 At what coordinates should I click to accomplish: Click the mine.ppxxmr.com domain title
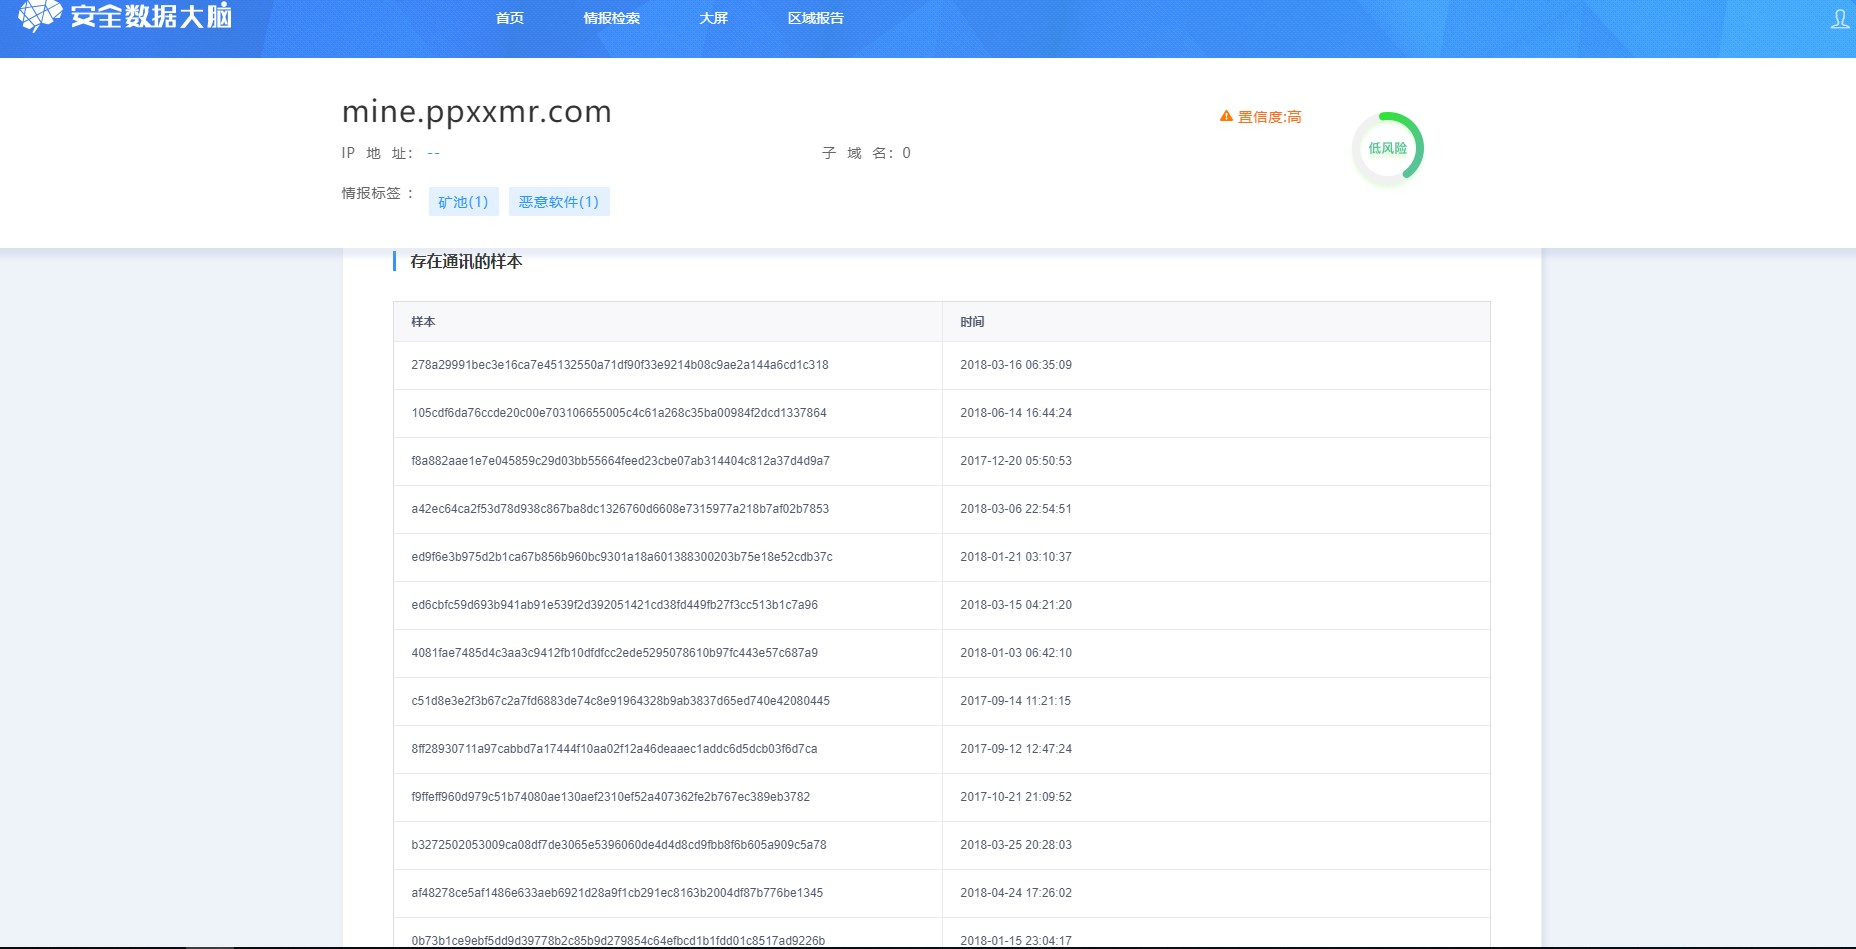(x=477, y=111)
